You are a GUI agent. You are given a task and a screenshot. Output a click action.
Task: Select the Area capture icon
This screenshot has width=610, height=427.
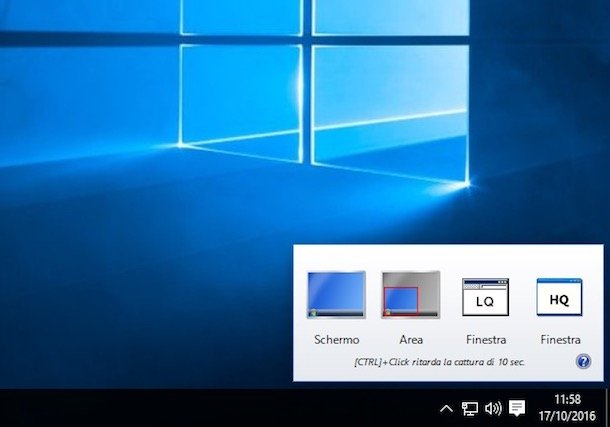[411, 295]
